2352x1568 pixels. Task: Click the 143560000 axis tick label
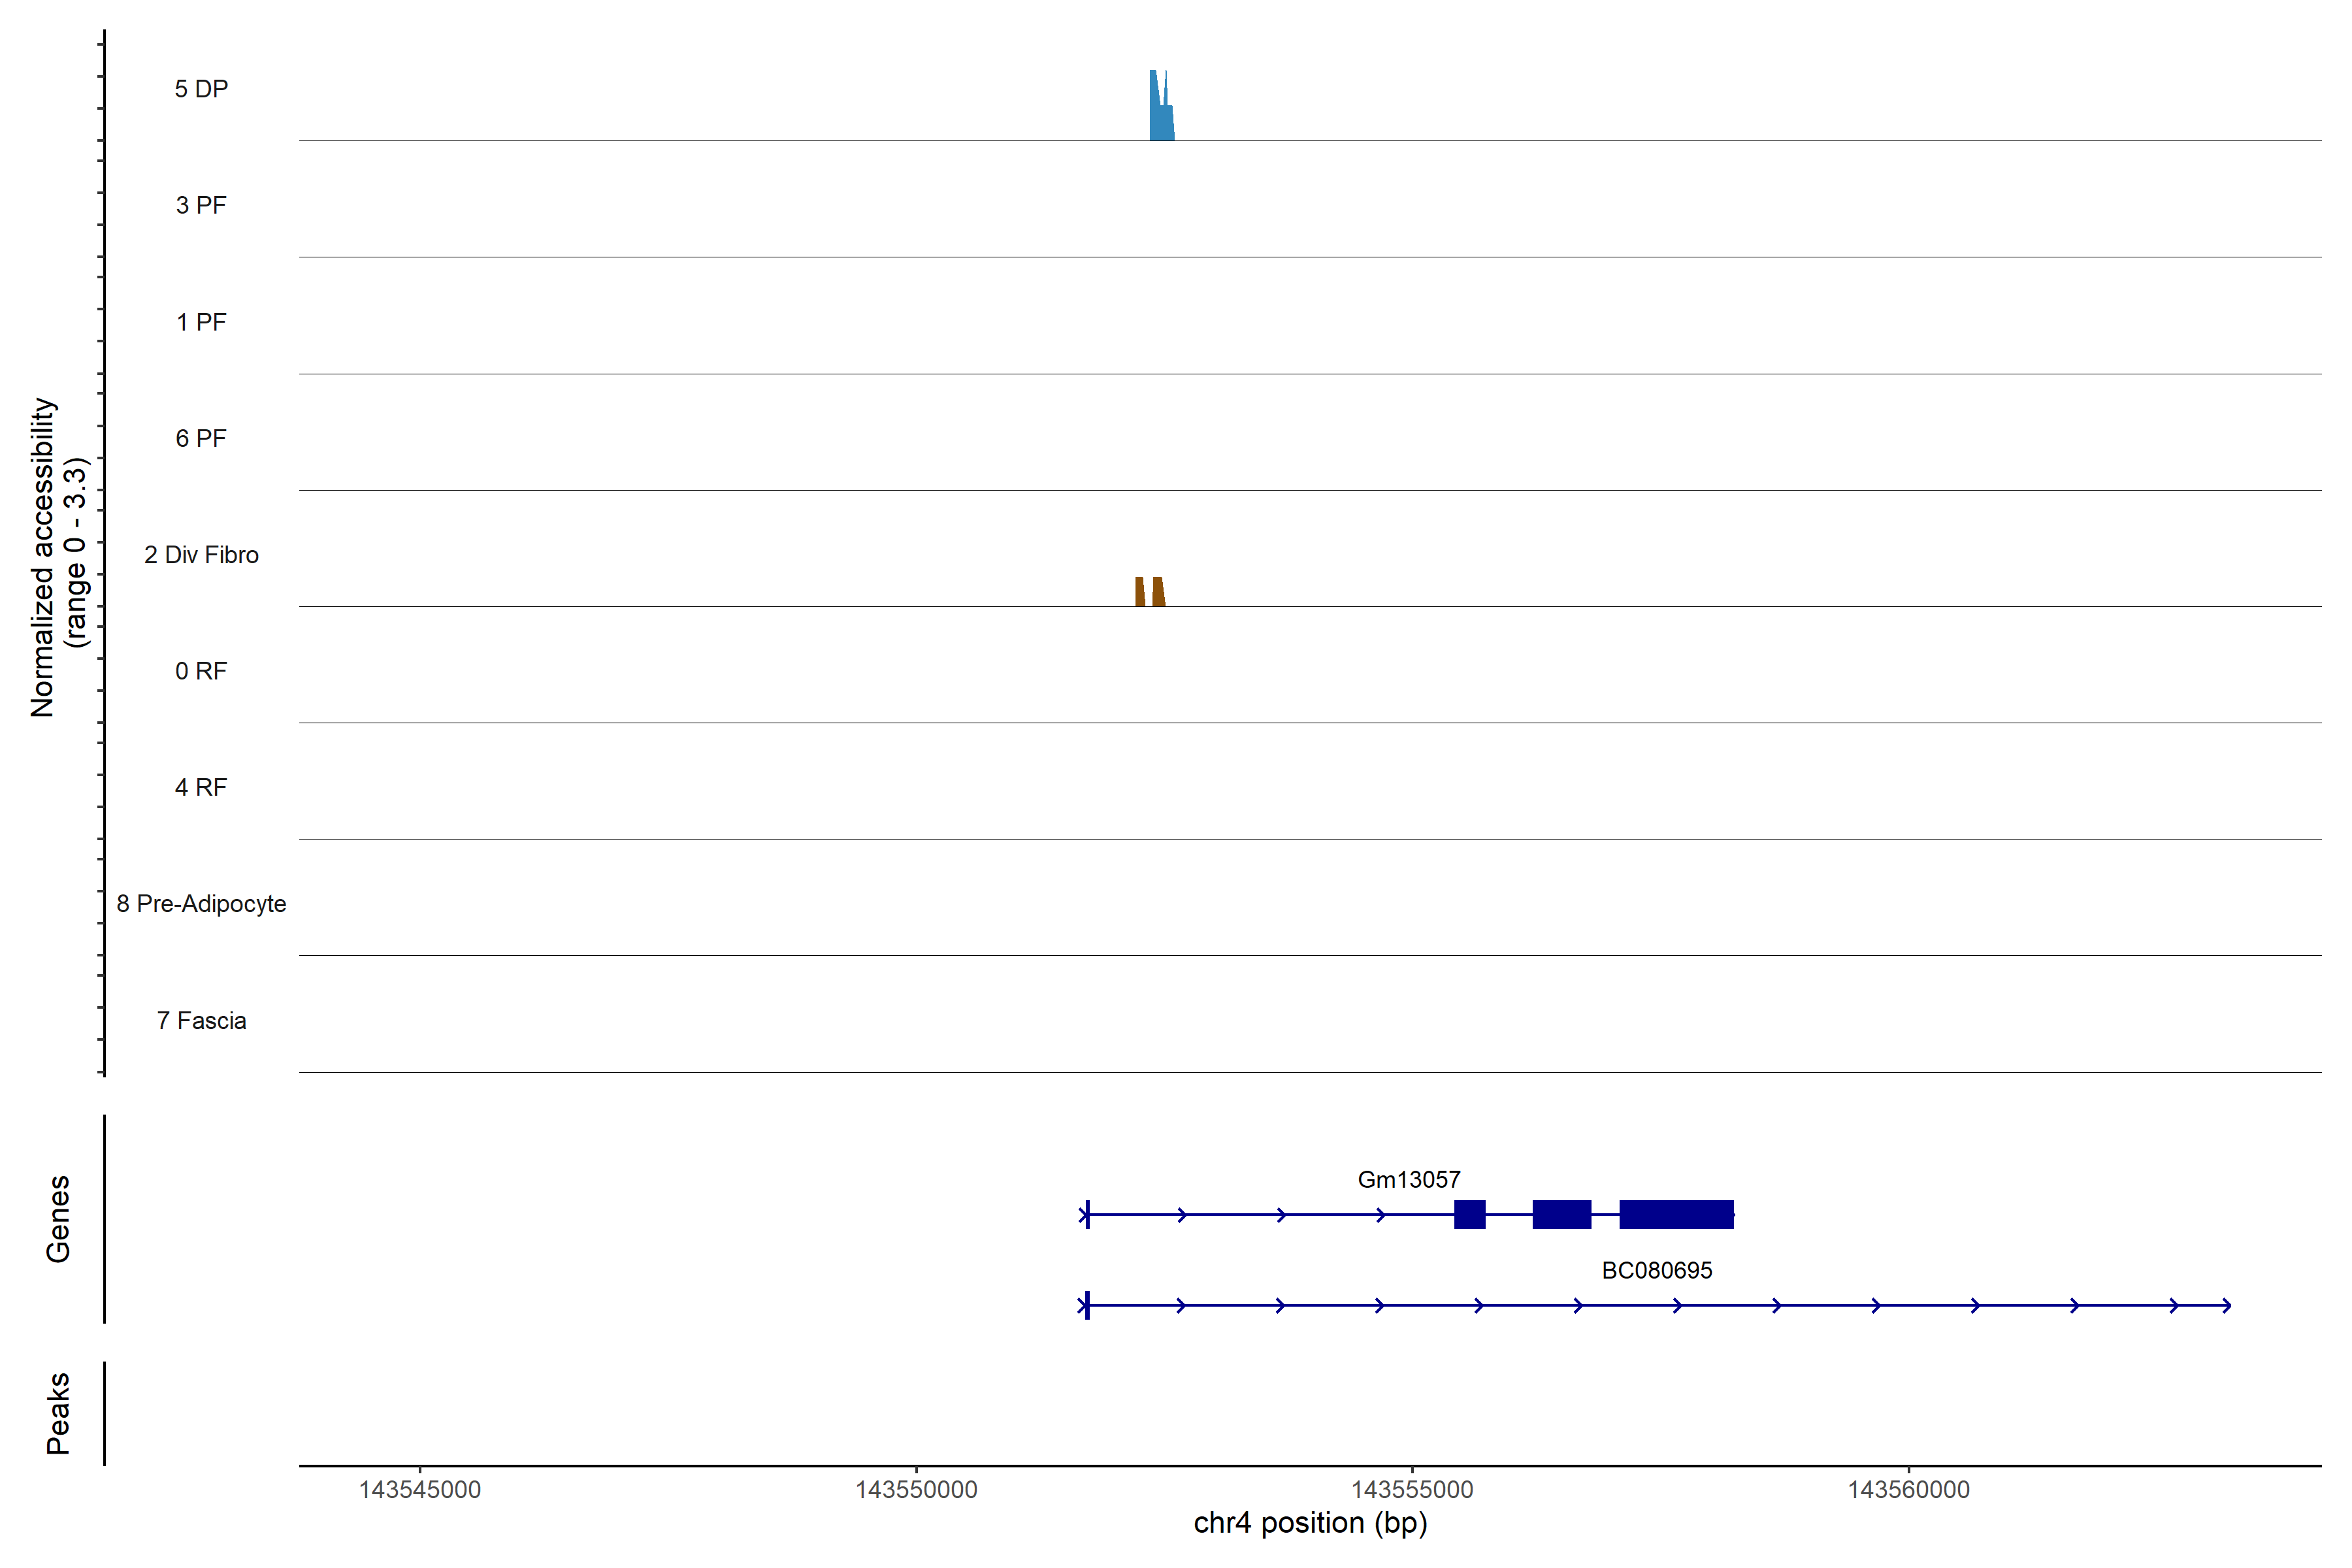point(1908,1490)
